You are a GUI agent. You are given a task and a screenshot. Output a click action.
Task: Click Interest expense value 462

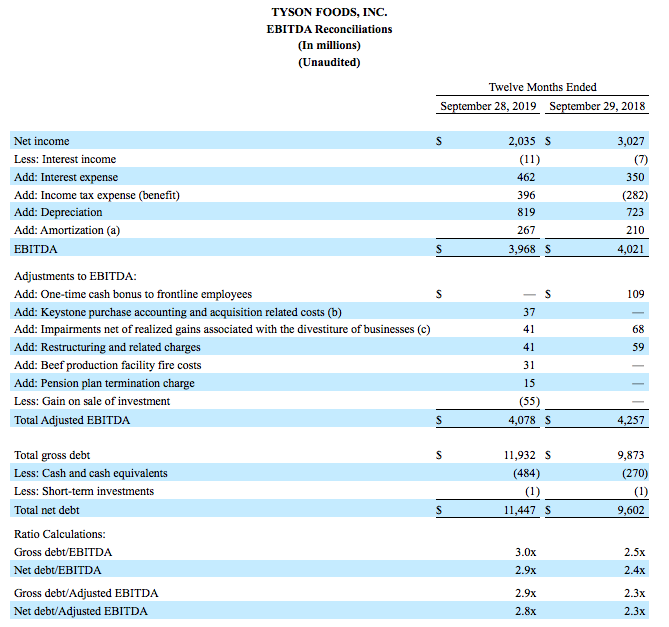click(x=526, y=177)
